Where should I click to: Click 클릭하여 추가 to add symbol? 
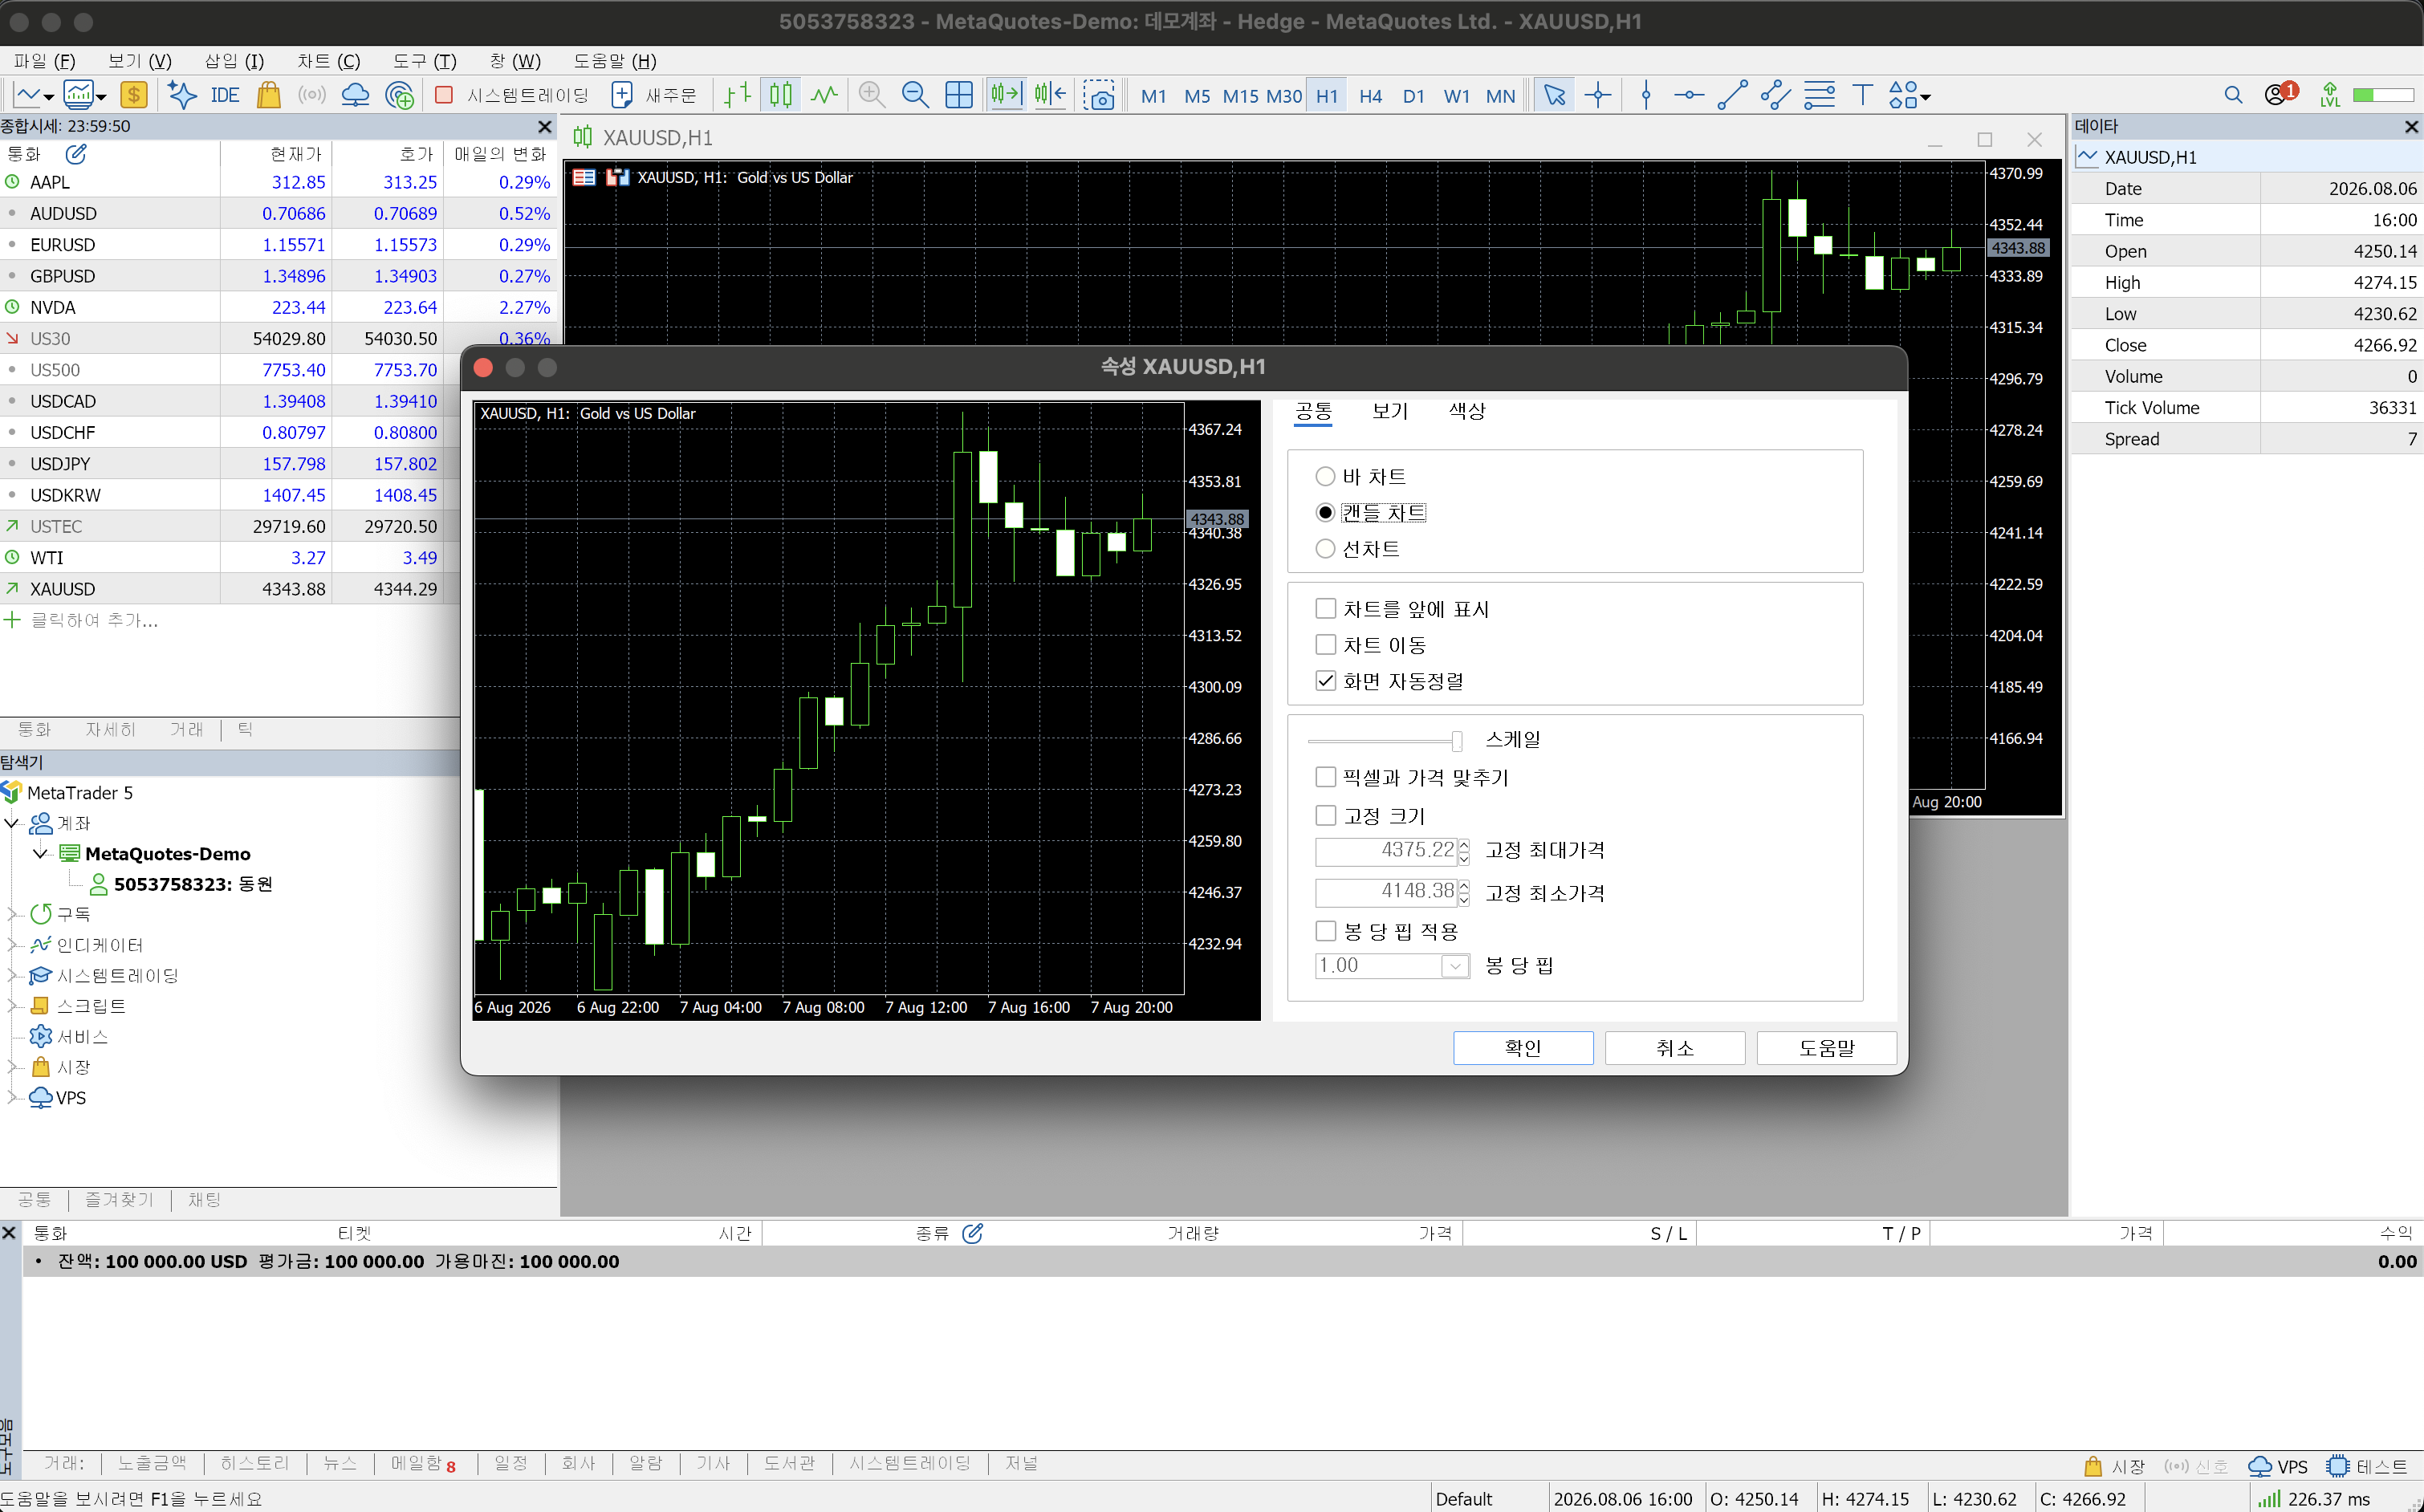click(94, 620)
